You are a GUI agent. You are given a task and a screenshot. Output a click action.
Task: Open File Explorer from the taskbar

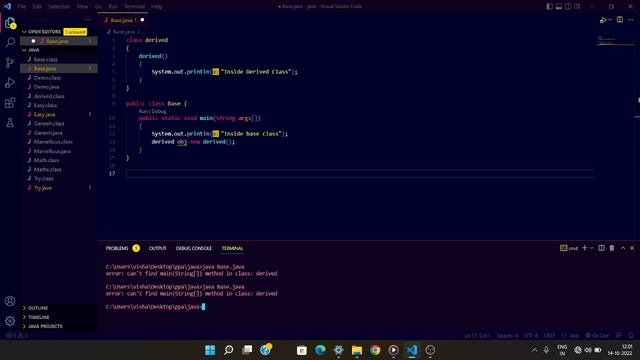point(357,350)
